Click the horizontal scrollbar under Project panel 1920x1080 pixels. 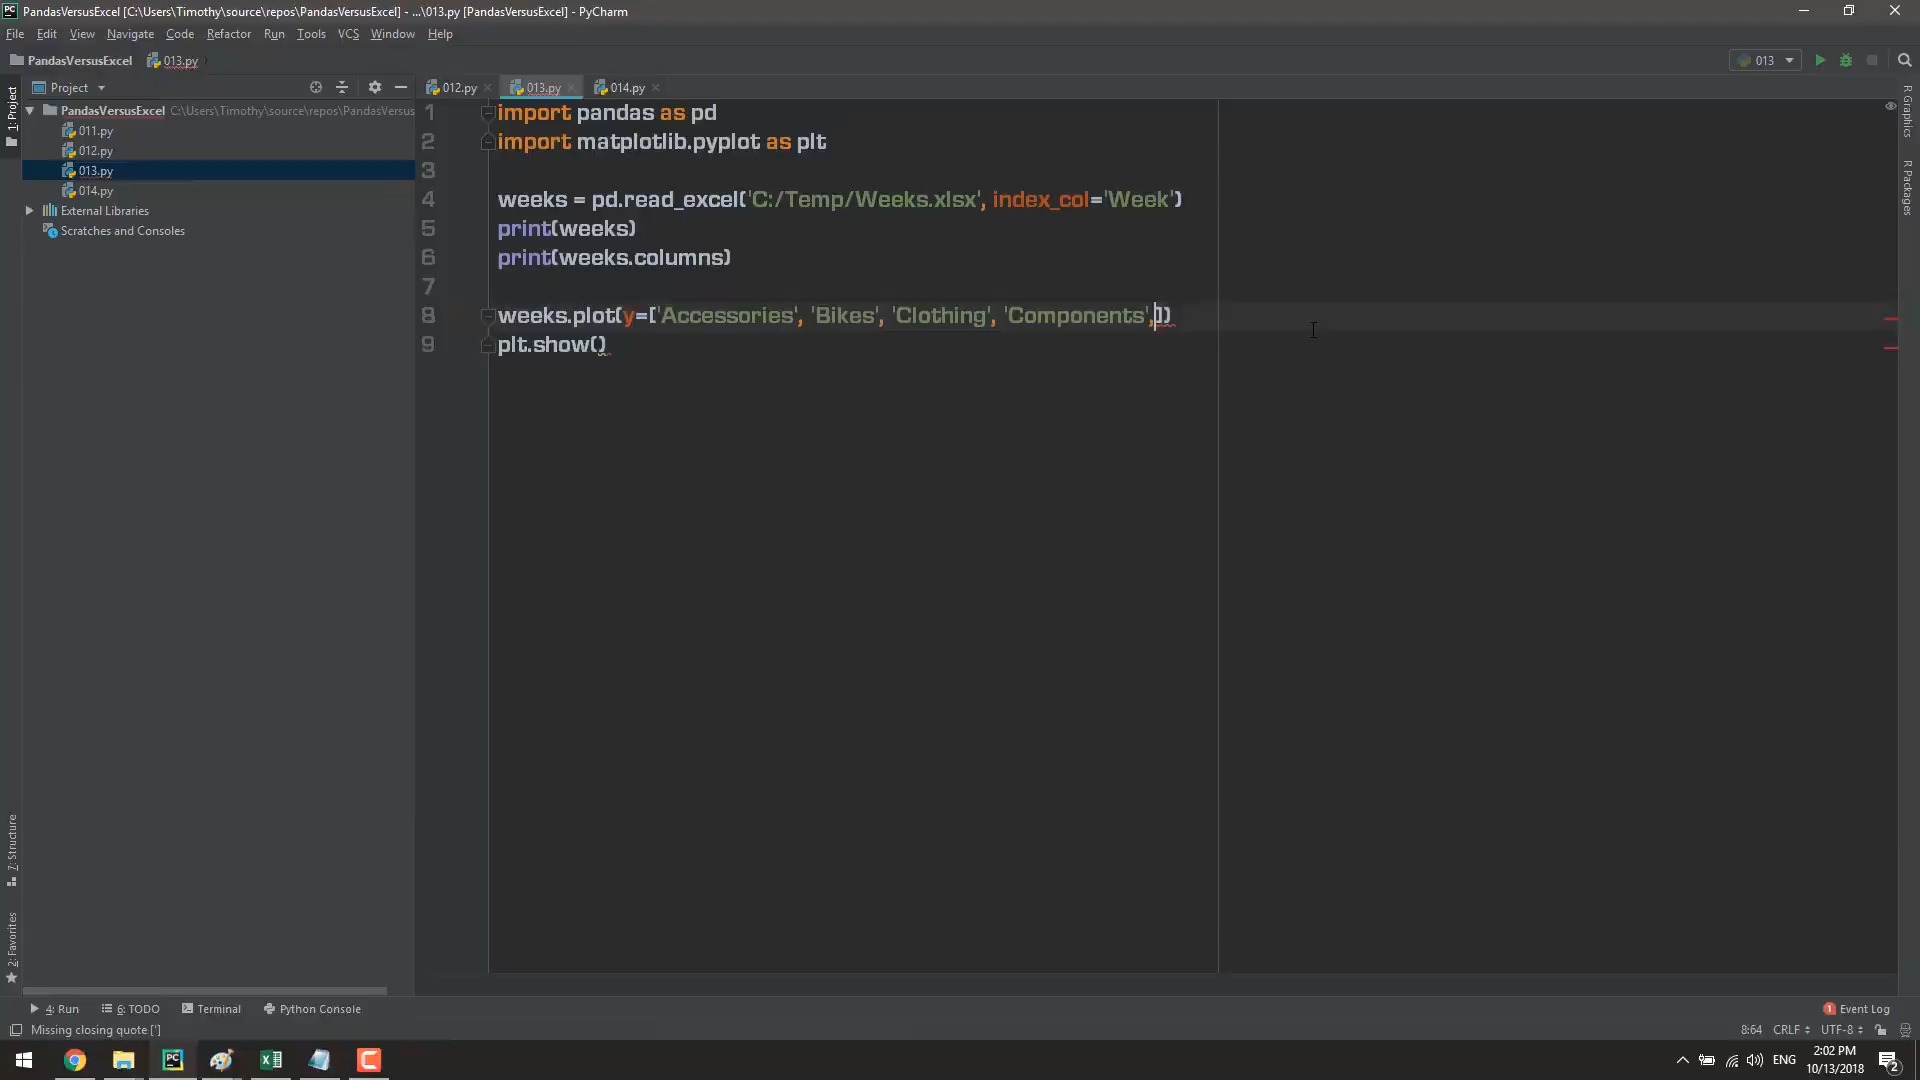[x=205, y=991]
